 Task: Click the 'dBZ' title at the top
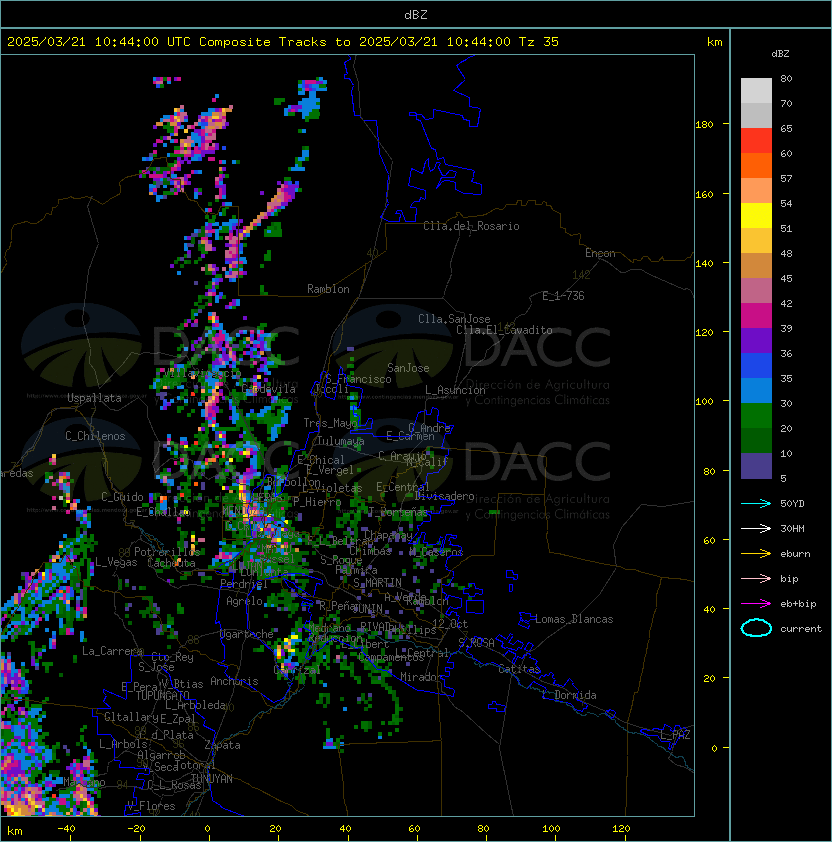[x=416, y=15]
